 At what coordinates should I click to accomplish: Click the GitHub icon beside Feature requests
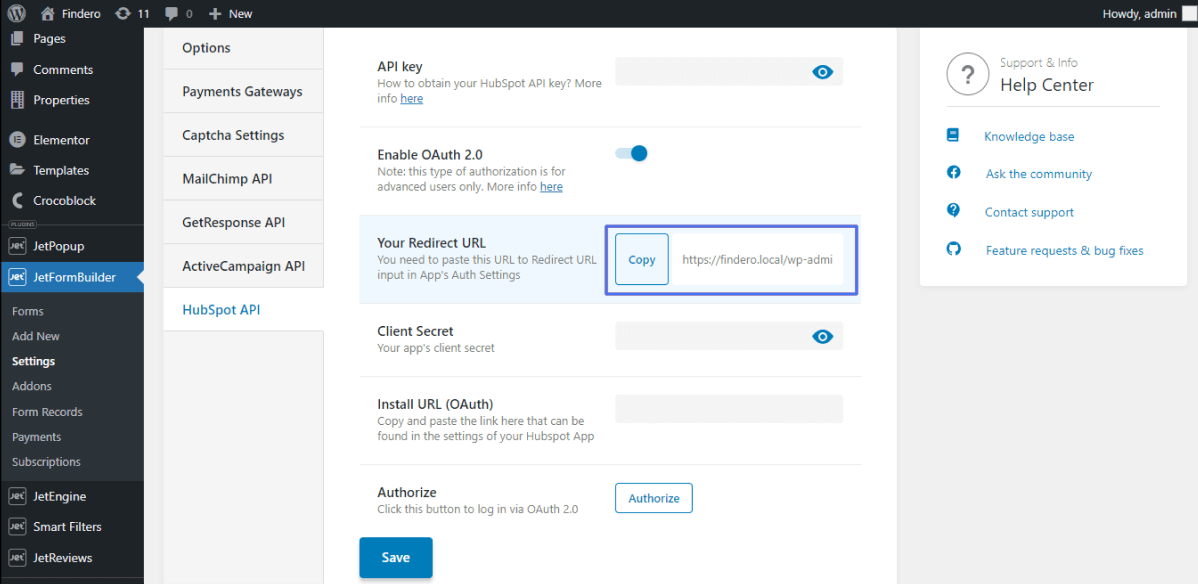pos(953,250)
